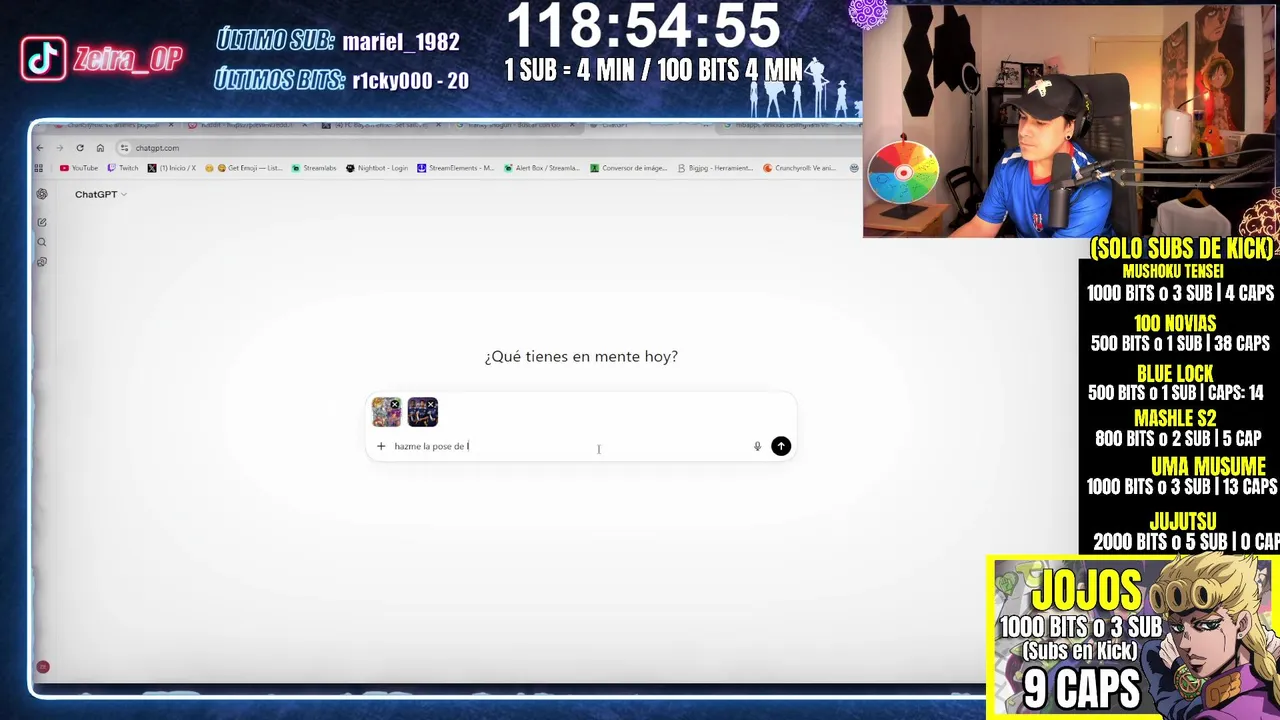Reload the chatgpt.com page
This screenshot has height=720, width=1280.
tap(80, 148)
